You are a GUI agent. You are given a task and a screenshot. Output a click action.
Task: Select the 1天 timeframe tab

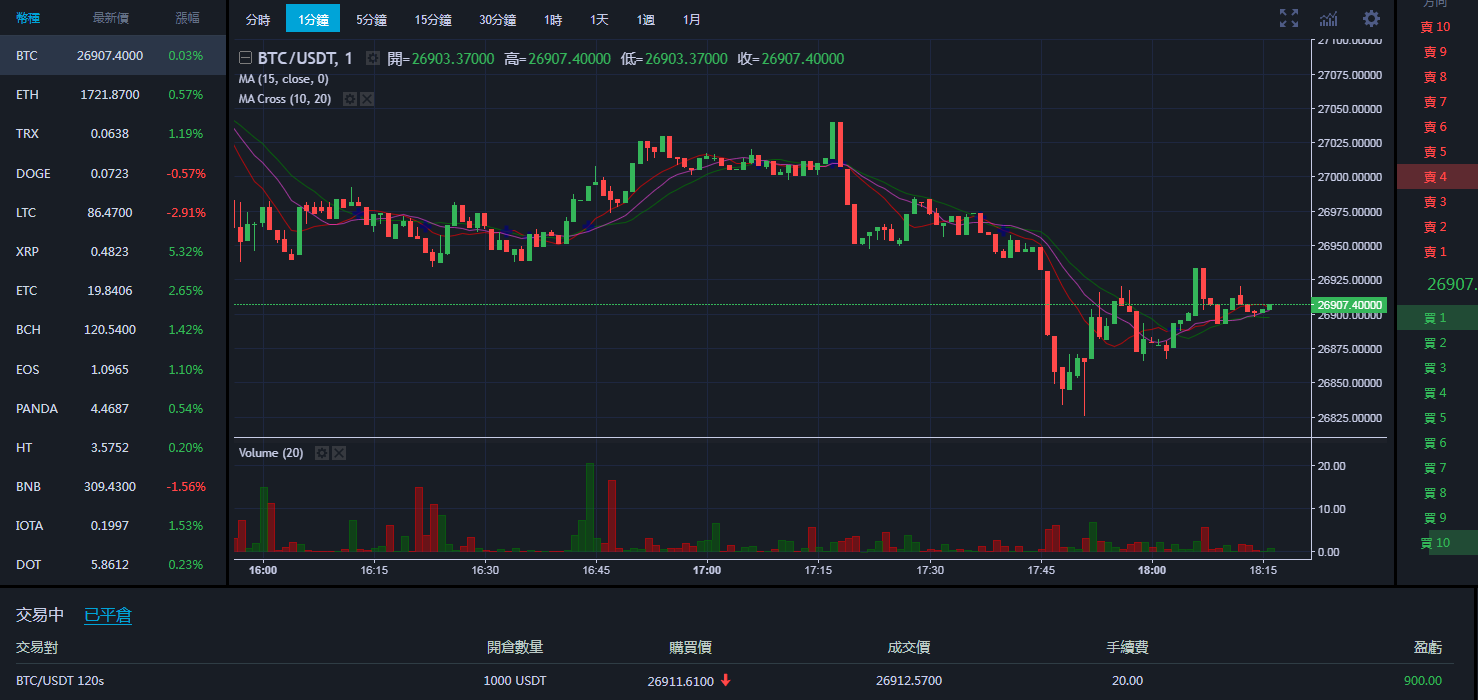tap(599, 20)
